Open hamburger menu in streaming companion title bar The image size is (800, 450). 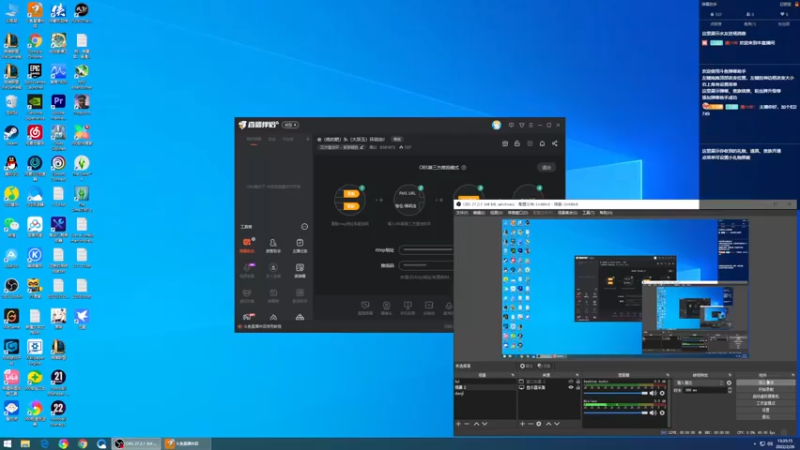tap(531, 125)
